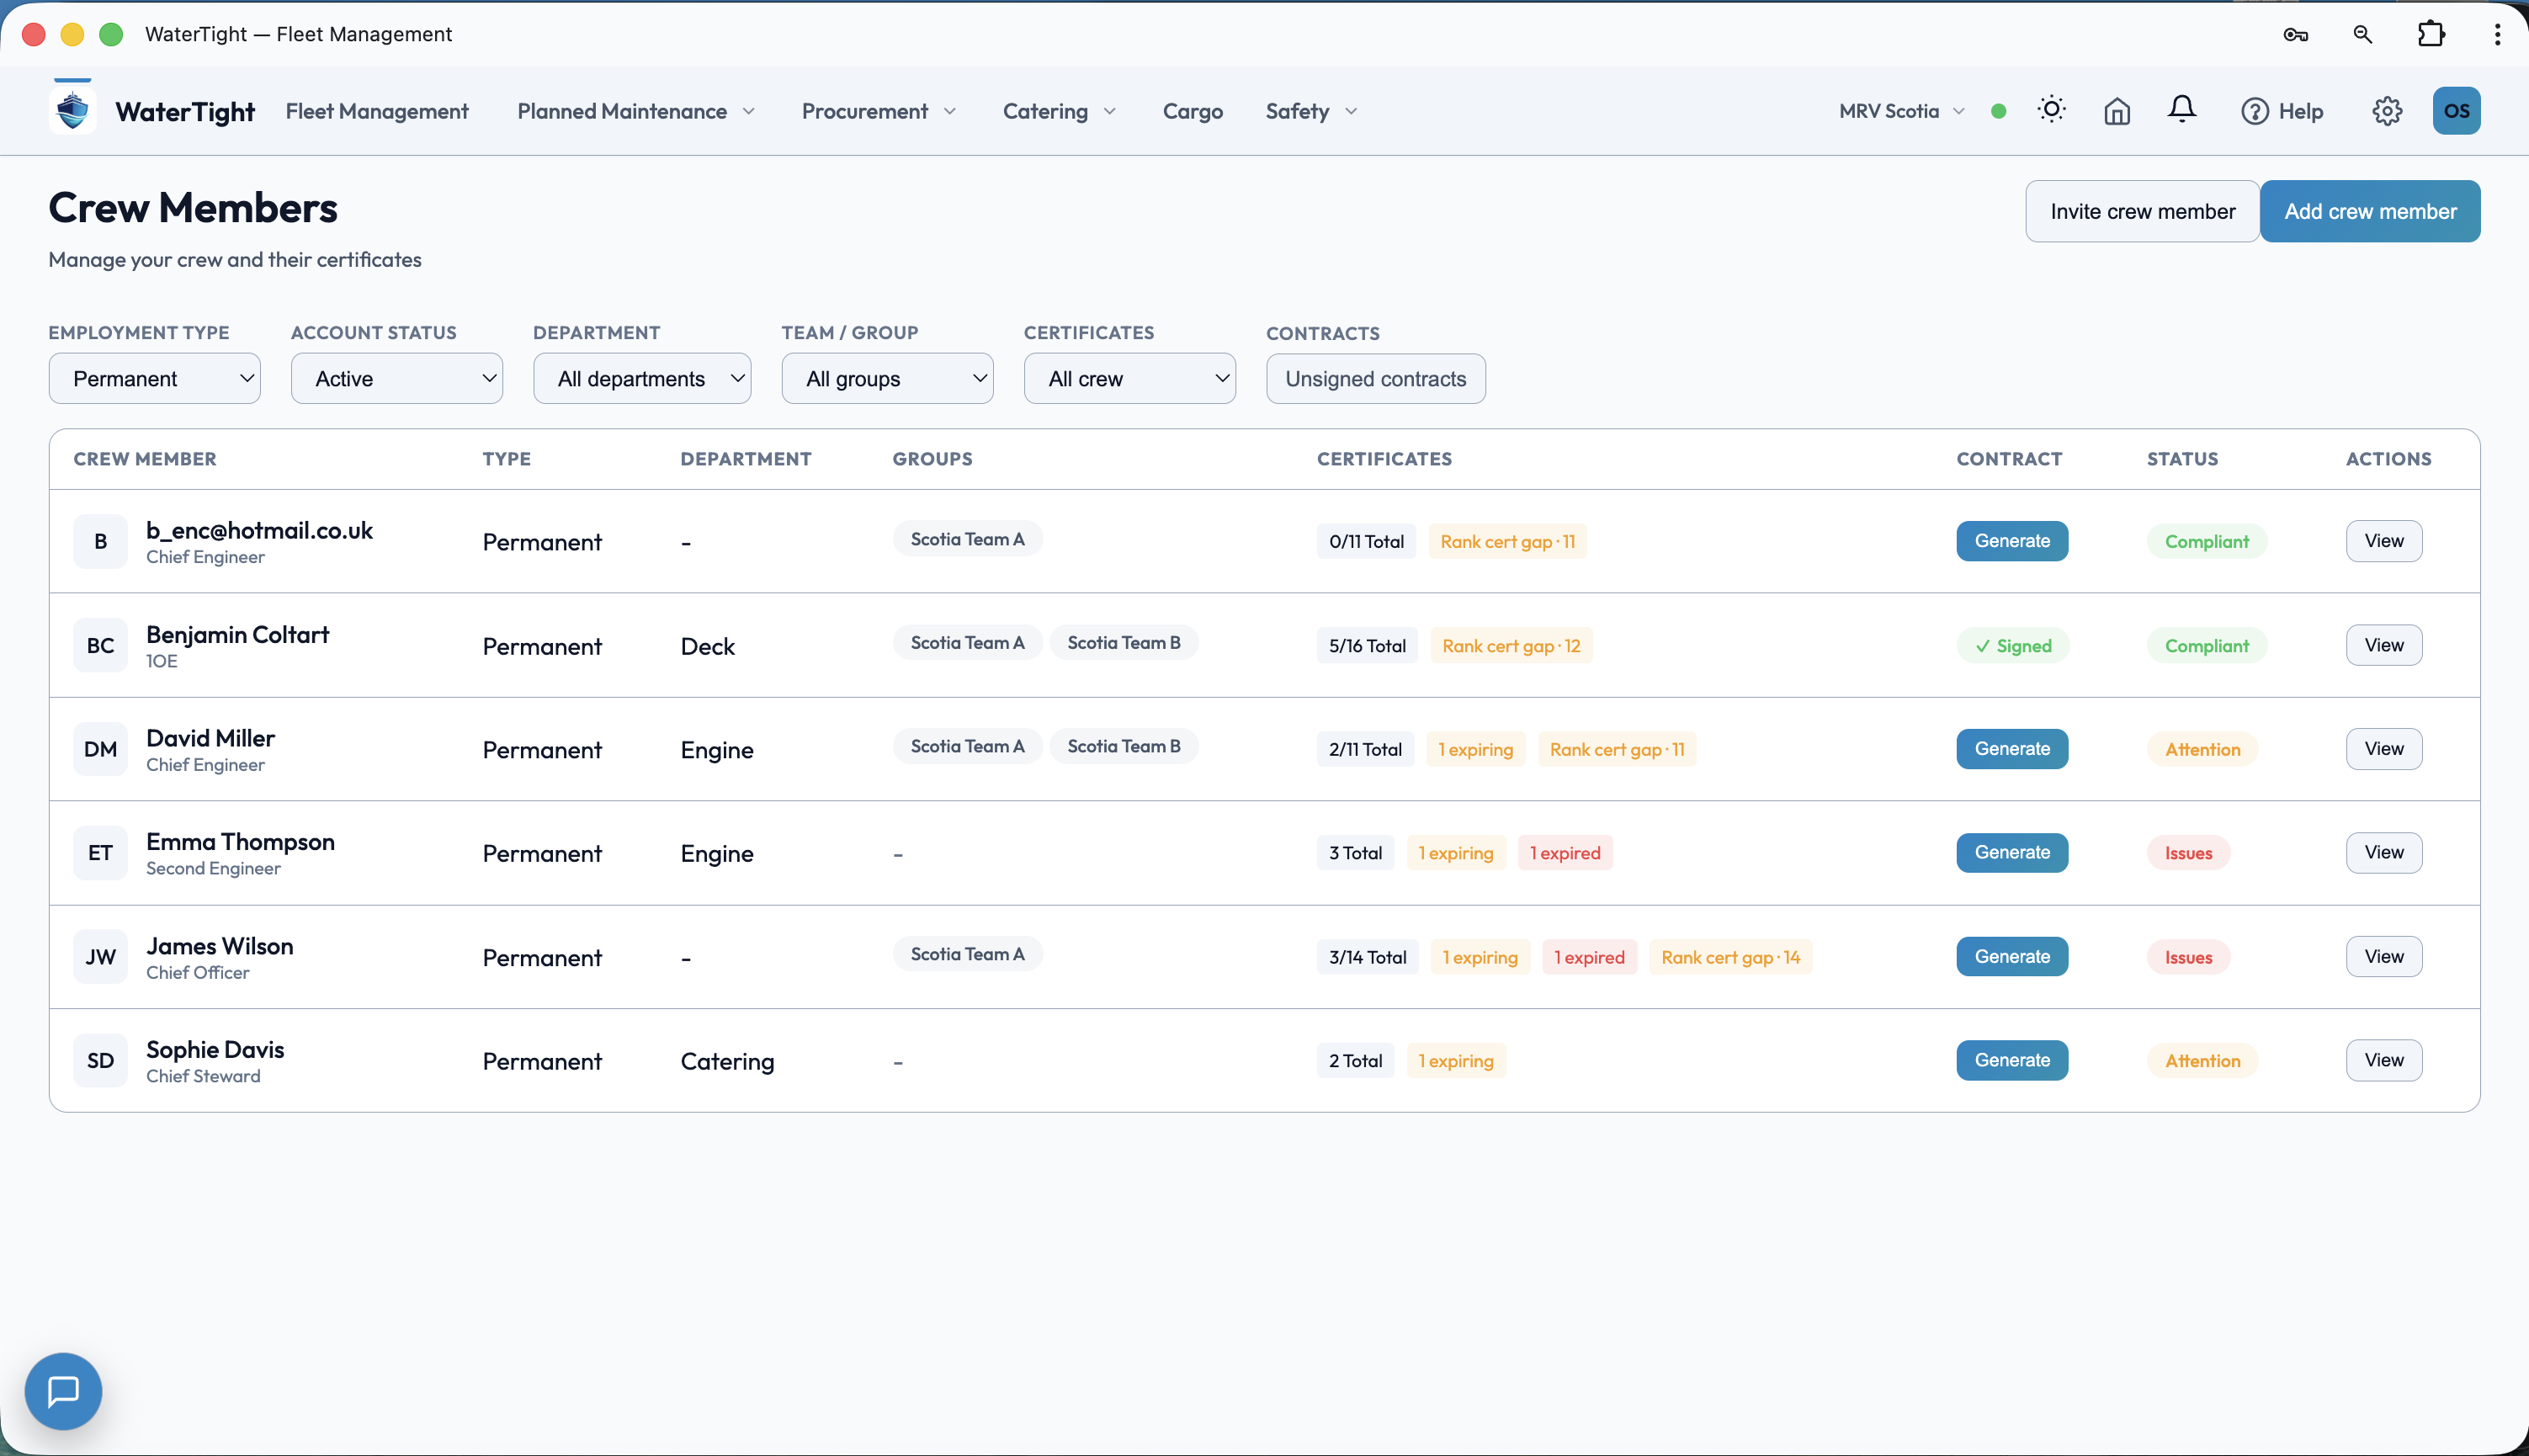The image size is (2529, 1456).
Task: Open the All departments dropdown
Action: (642, 379)
